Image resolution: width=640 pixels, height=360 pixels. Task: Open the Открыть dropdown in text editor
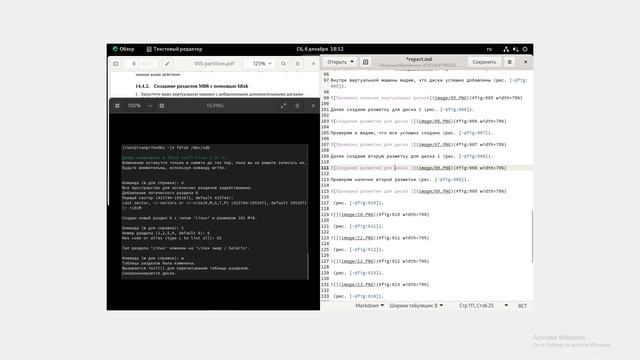click(x=340, y=62)
